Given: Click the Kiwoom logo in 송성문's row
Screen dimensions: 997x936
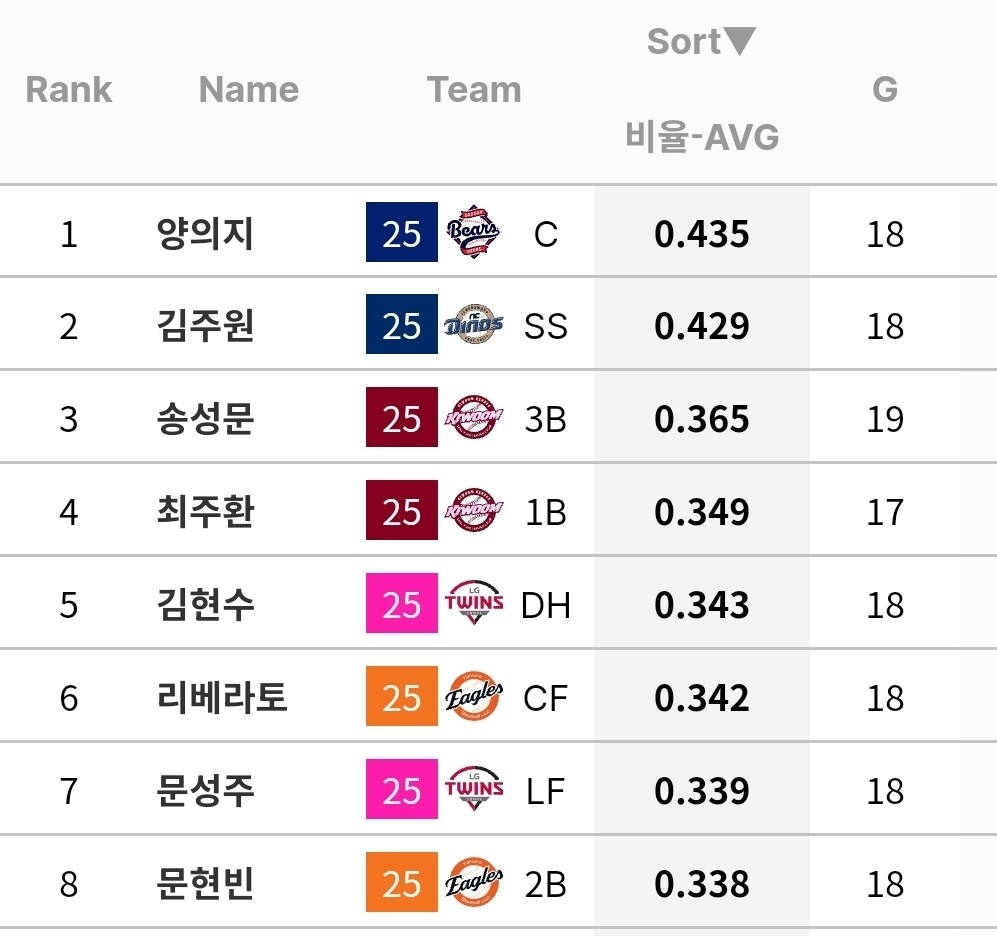Looking at the screenshot, I should 473,419.
